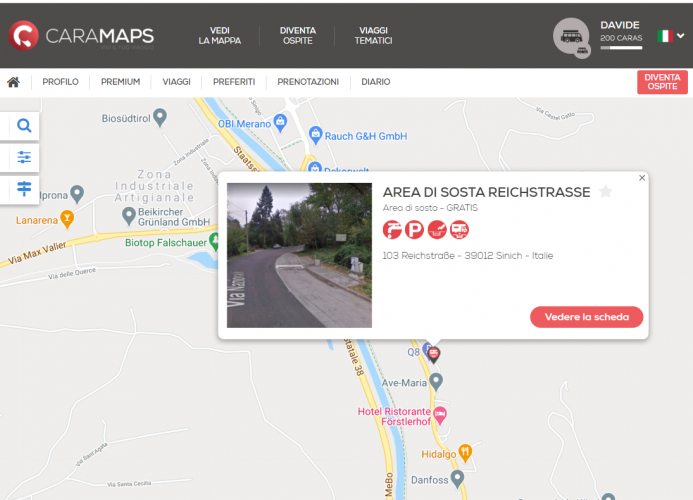This screenshot has width=693, height=500.
Task: Open the Prenotazioni tab
Action: coord(308,82)
